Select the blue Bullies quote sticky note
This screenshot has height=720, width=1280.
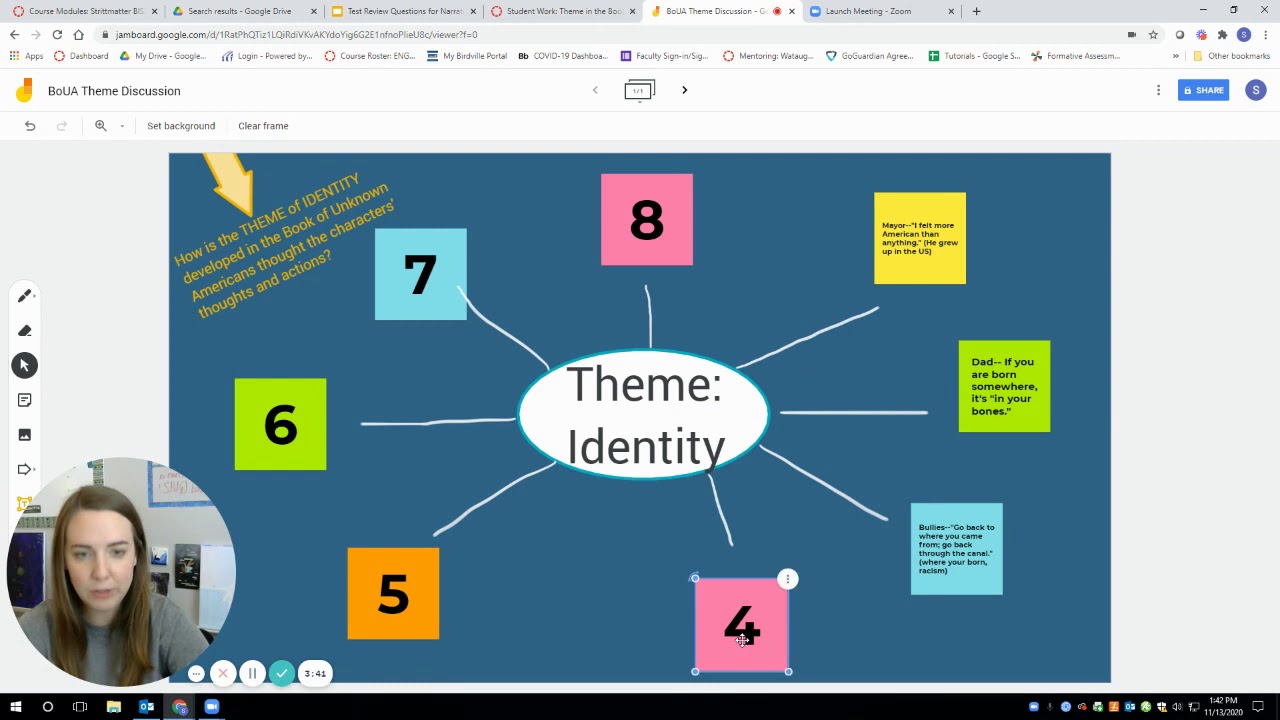tap(956, 549)
